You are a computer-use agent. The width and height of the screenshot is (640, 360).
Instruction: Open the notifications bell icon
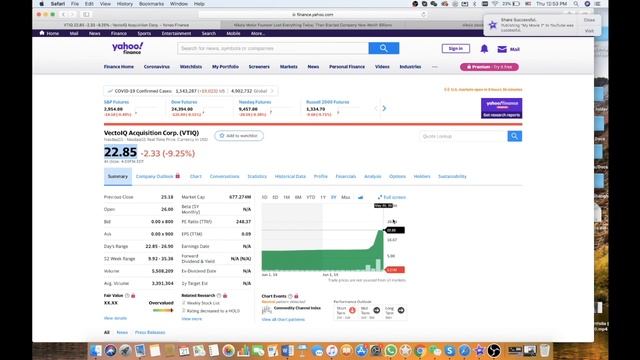tap(484, 49)
